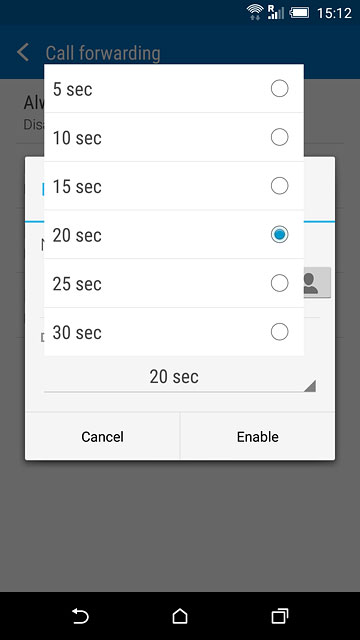Tap the roaming signal strength icon
This screenshot has width=360, height=640.
point(276,12)
